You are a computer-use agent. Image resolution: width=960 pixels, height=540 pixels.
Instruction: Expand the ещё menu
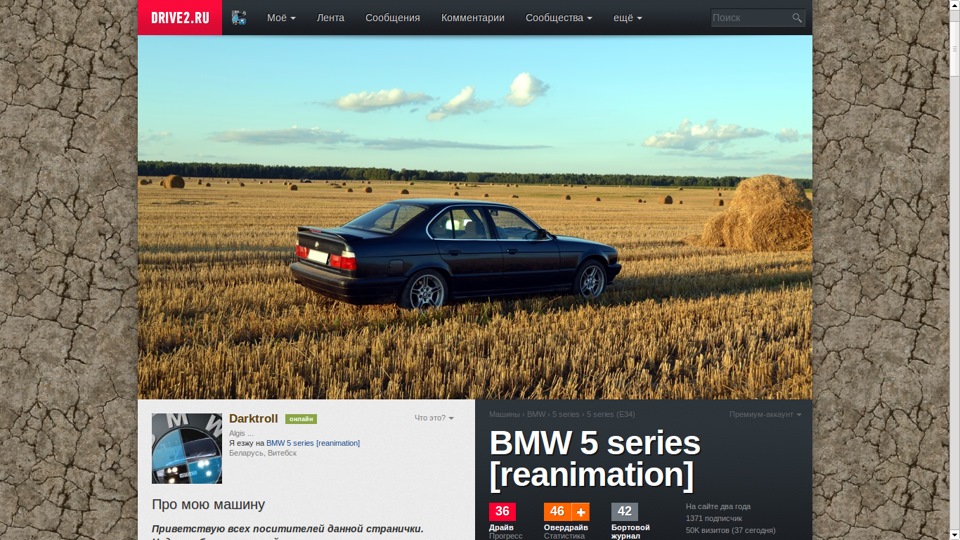(x=628, y=18)
